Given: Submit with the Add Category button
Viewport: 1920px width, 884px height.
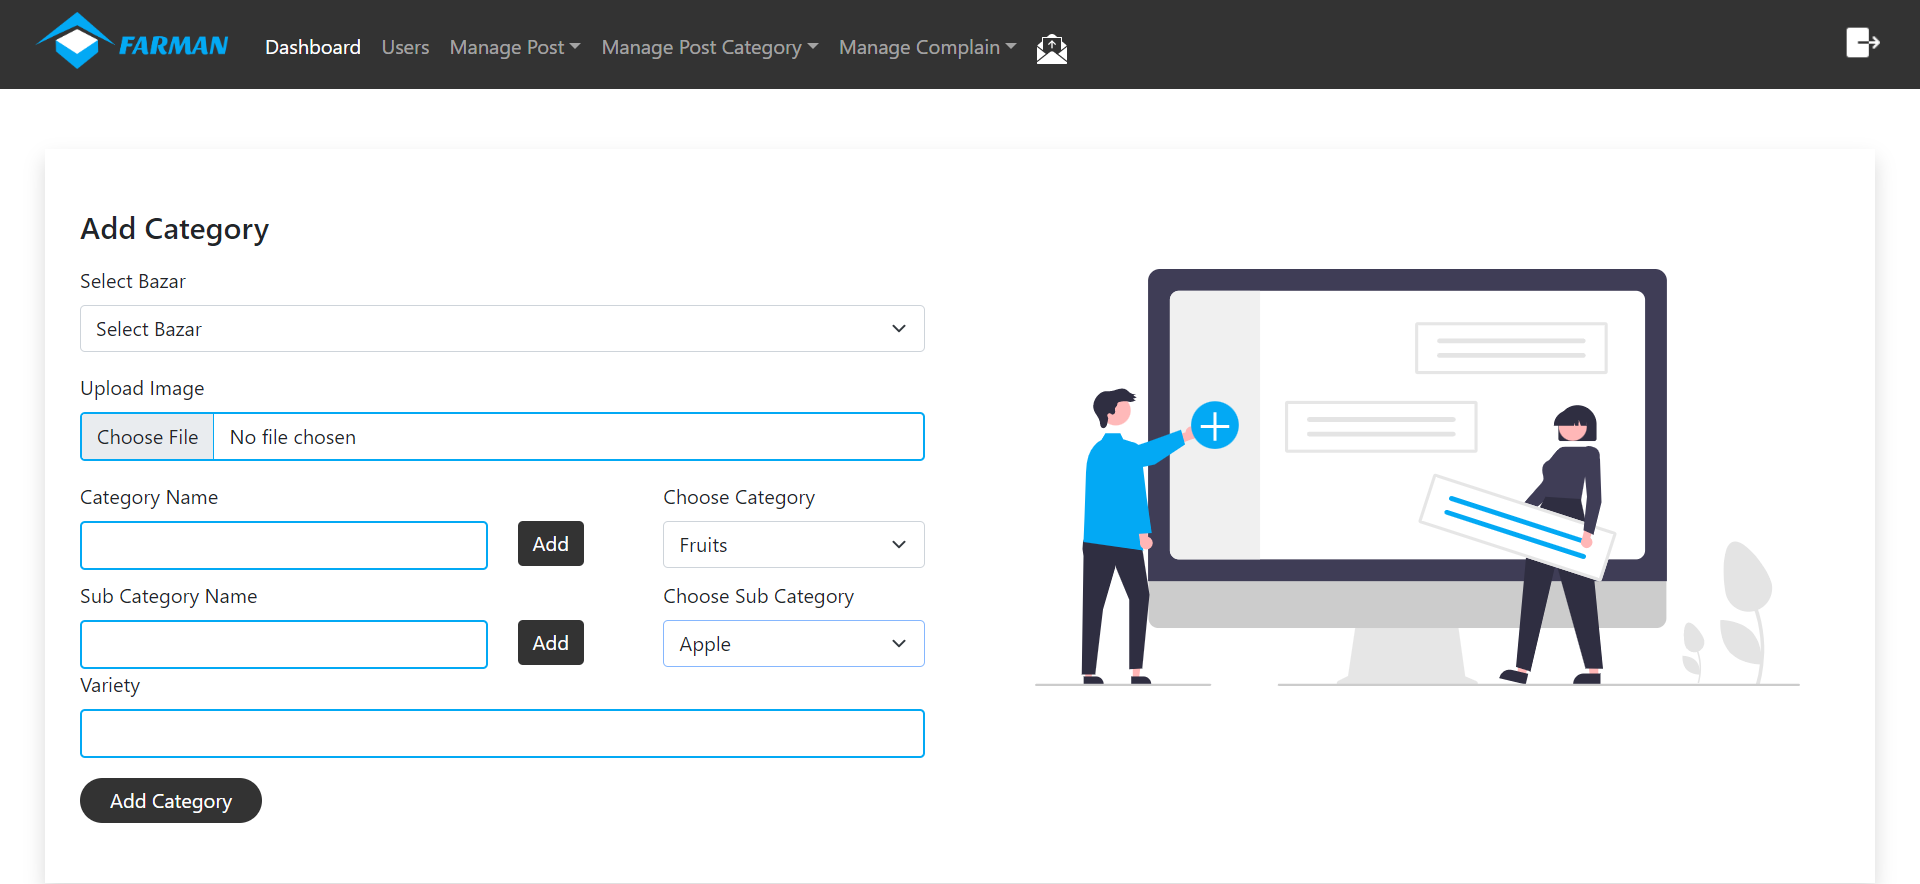Looking at the screenshot, I should pos(171,801).
